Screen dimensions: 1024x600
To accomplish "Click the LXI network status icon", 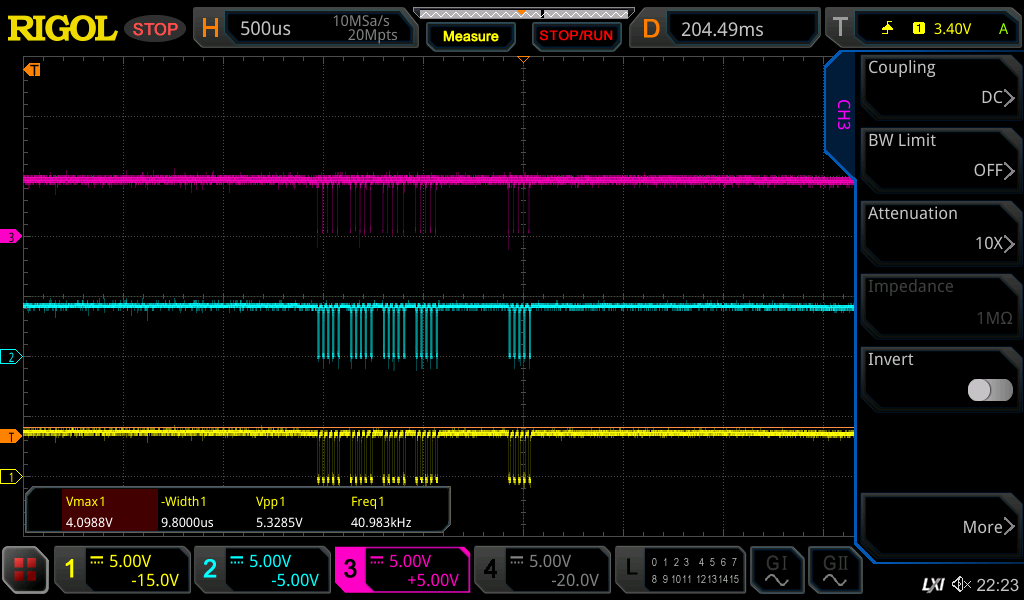I will pos(933,584).
